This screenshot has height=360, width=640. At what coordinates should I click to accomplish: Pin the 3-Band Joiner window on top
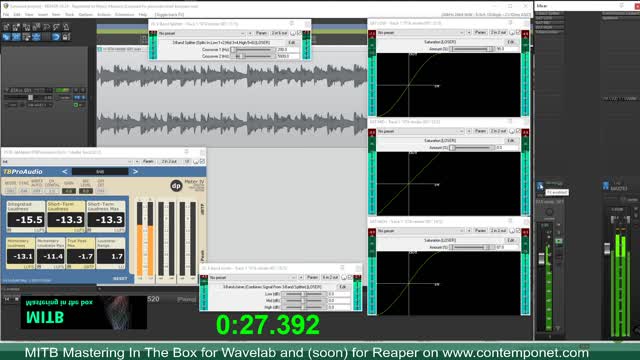click(342, 268)
